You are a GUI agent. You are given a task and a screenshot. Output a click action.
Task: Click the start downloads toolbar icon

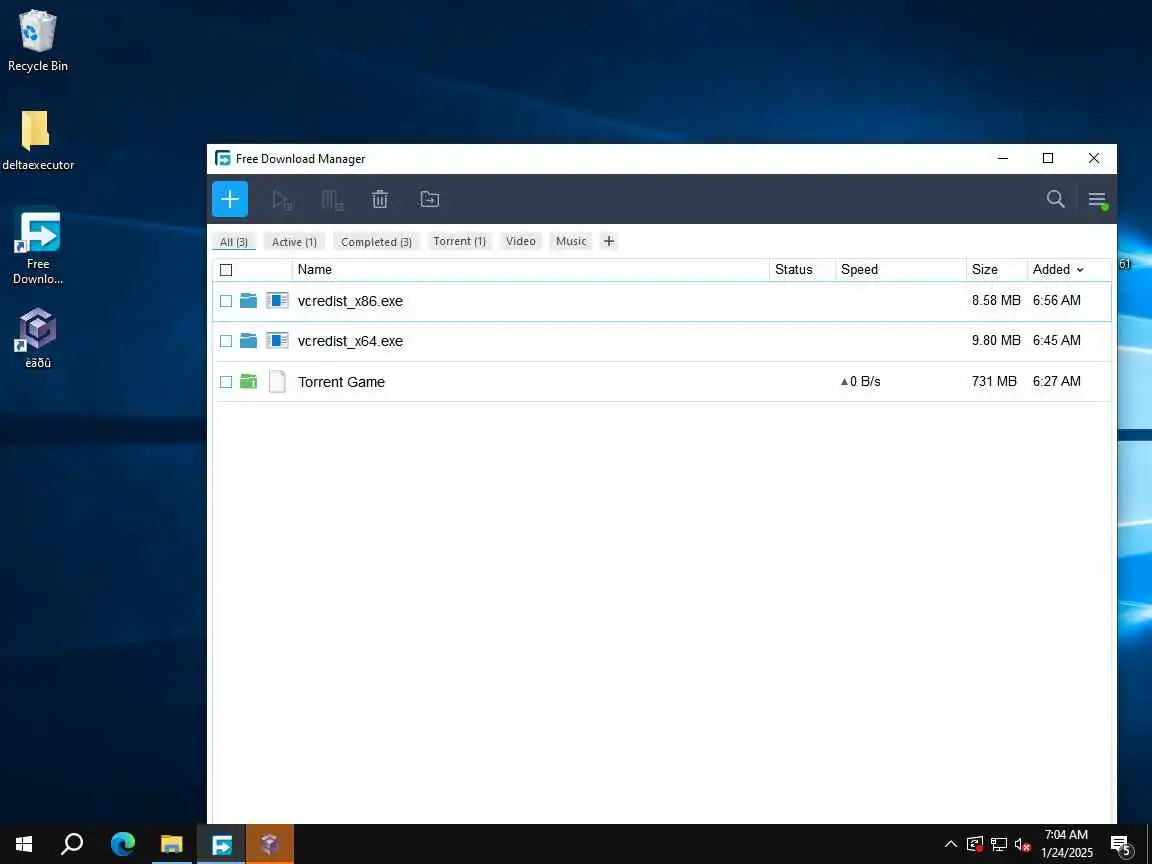(282, 200)
